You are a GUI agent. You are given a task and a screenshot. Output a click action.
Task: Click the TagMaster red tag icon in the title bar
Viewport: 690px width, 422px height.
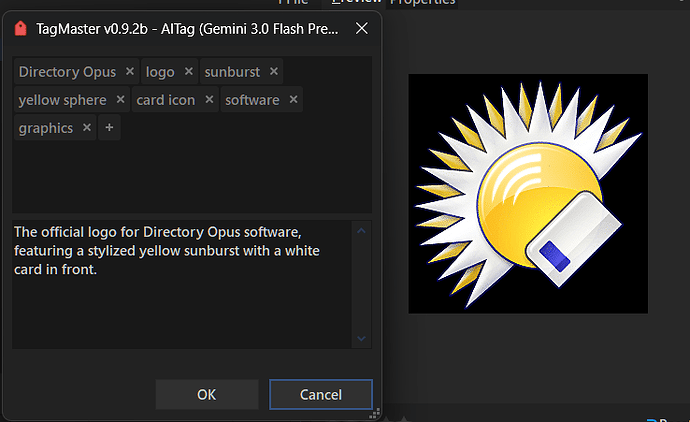[19, 29]
